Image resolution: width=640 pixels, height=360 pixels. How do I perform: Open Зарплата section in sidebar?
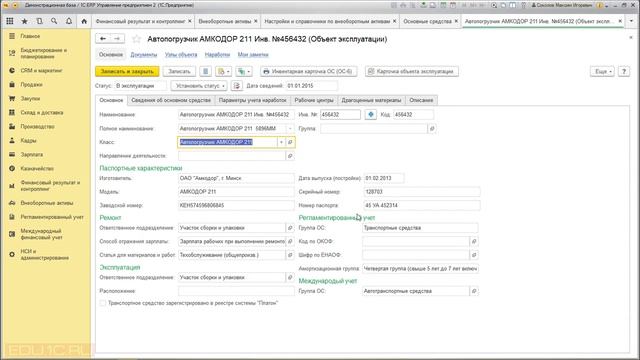pyautogui.click(x=32, y=155)
